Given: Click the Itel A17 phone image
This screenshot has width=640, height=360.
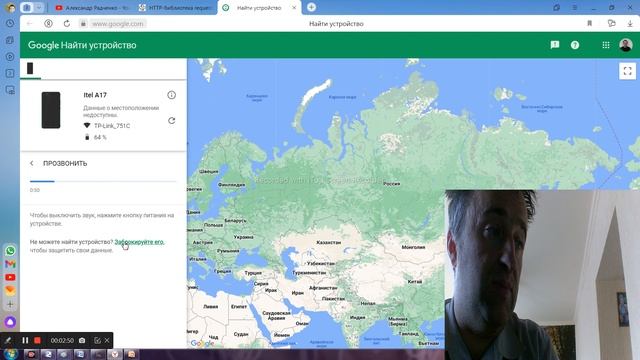Looking at the screenshot, I should tap(51, 110).
